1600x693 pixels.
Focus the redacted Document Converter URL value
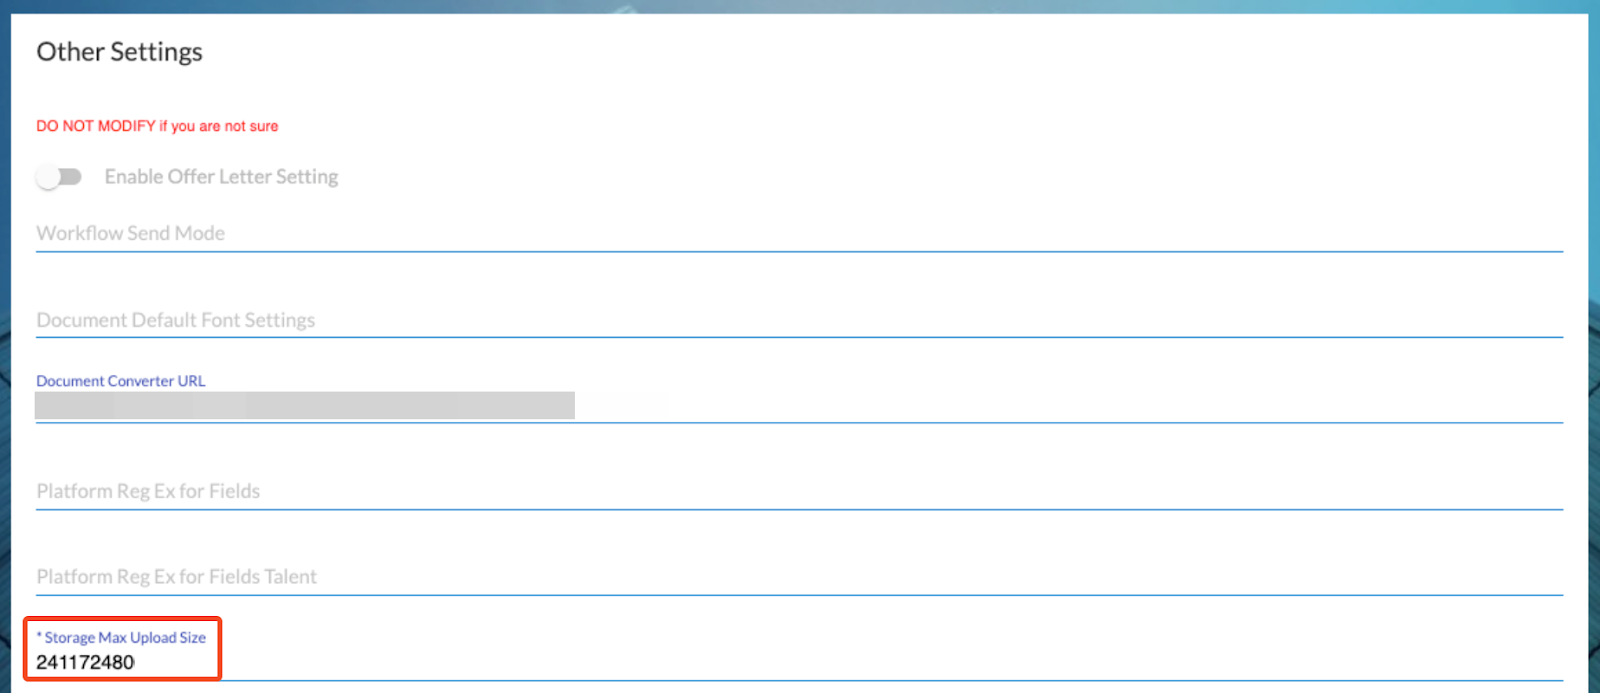tap(304, 405)
